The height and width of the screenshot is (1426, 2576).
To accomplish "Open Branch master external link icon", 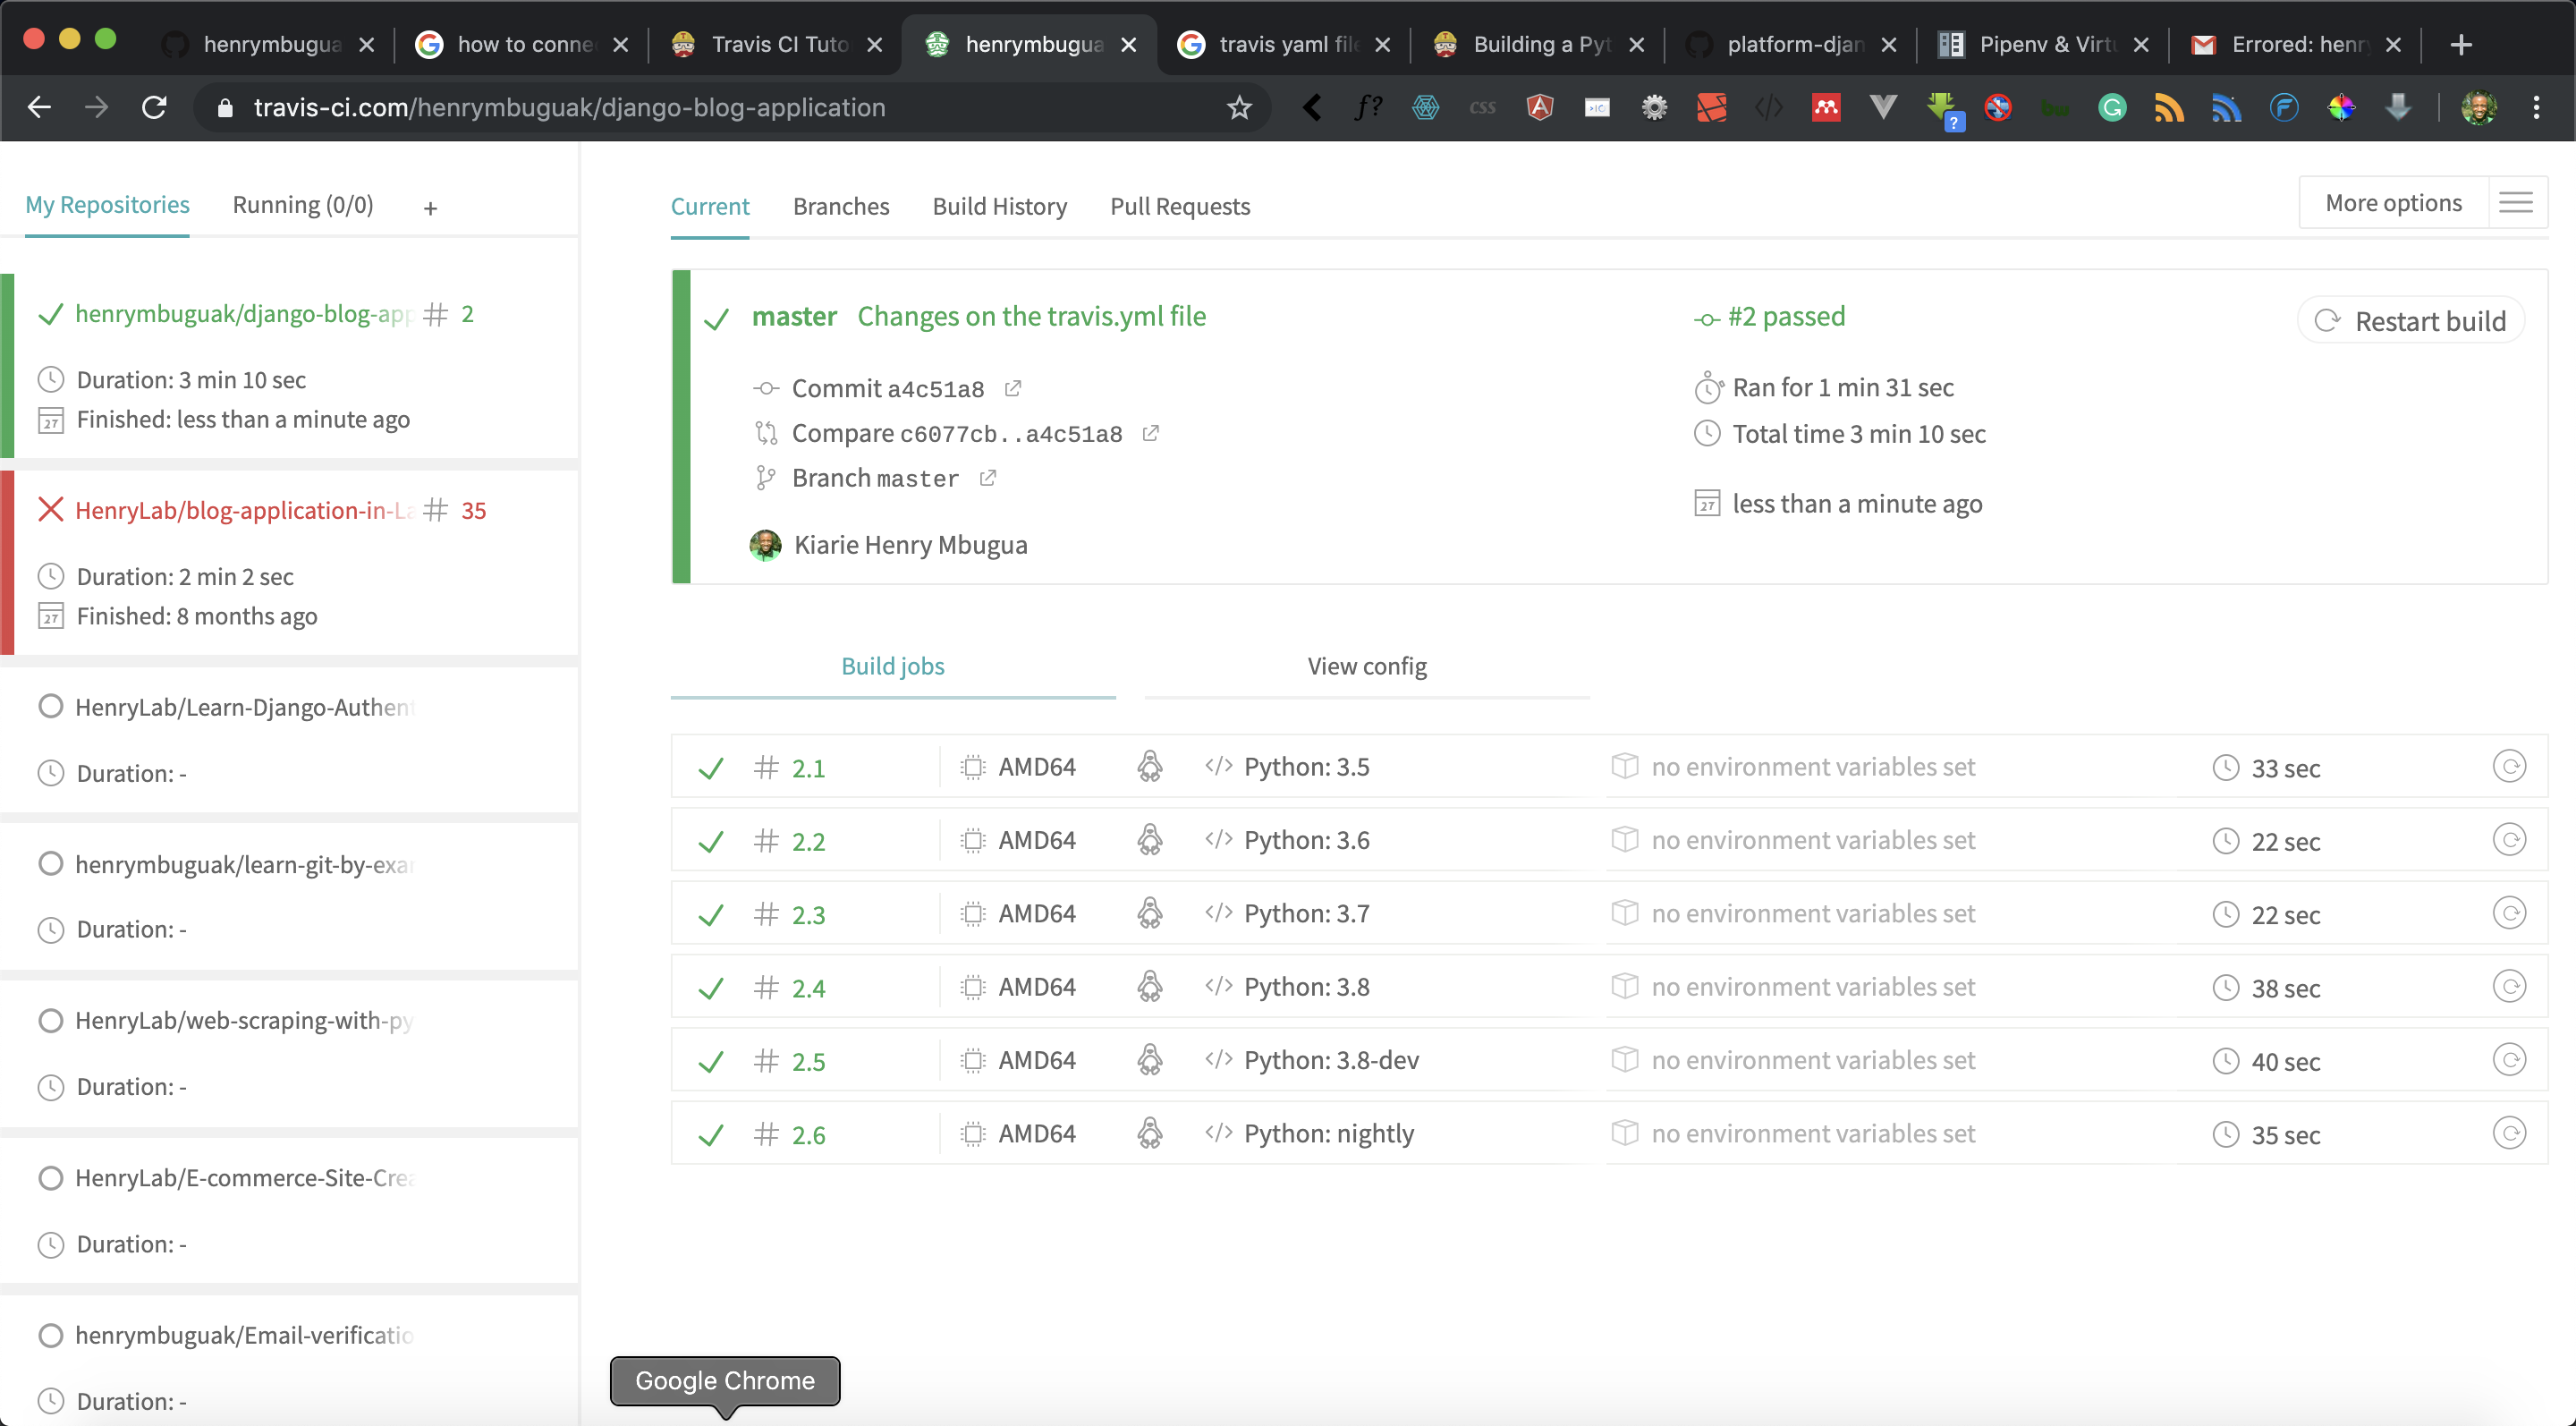I will pos(988,478).
